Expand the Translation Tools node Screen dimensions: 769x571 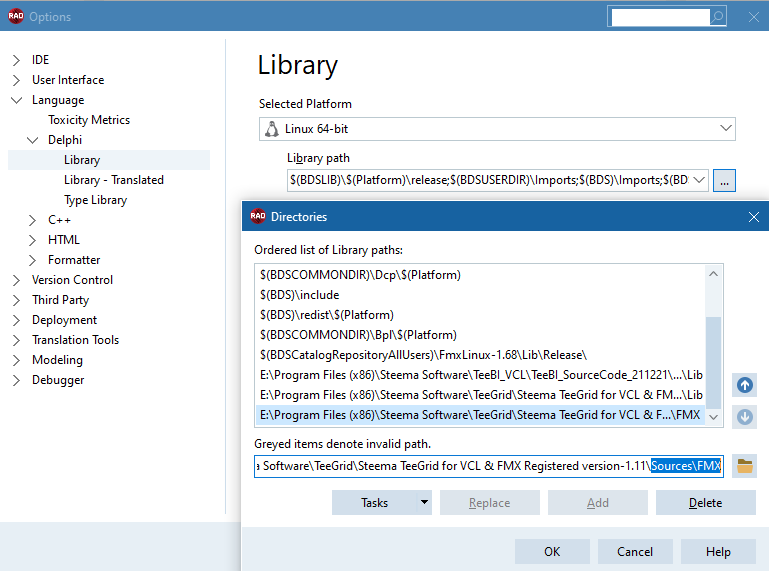16,340
